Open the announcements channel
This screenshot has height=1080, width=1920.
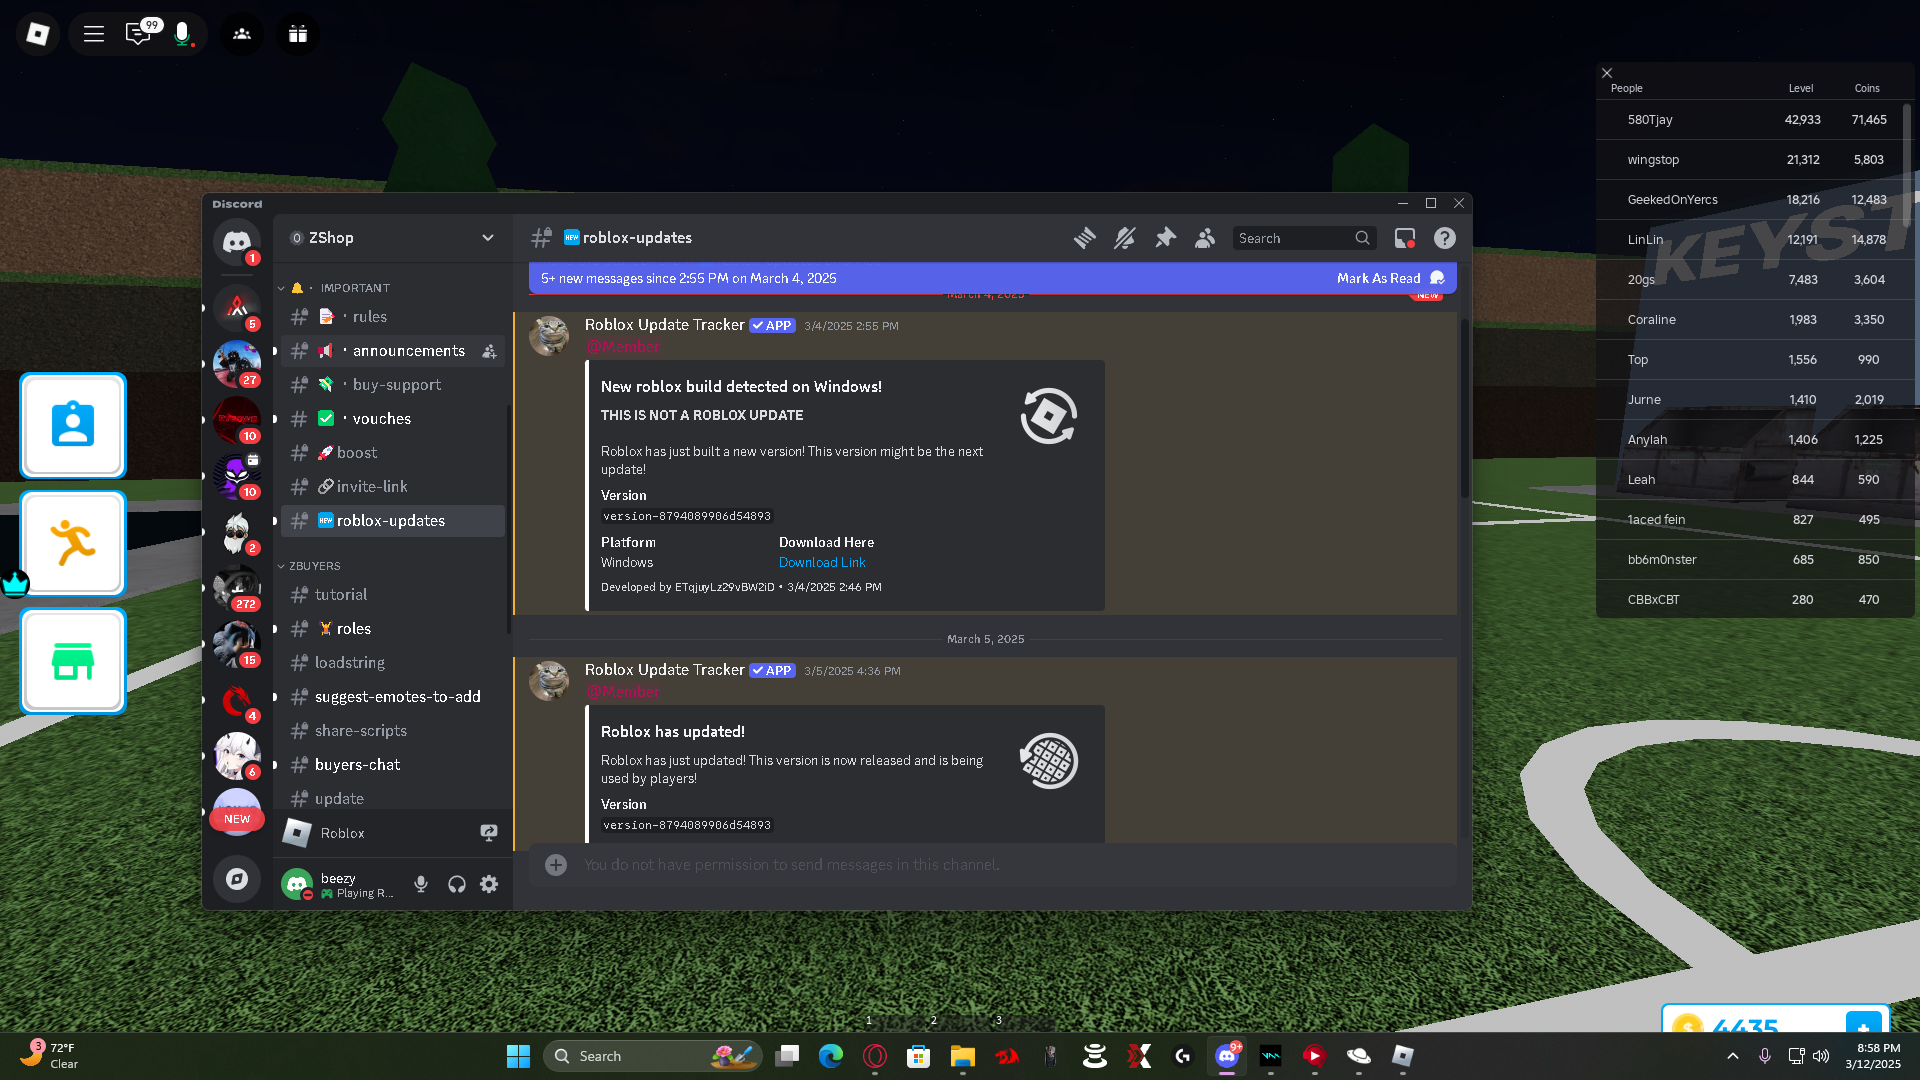coord(393,351)
